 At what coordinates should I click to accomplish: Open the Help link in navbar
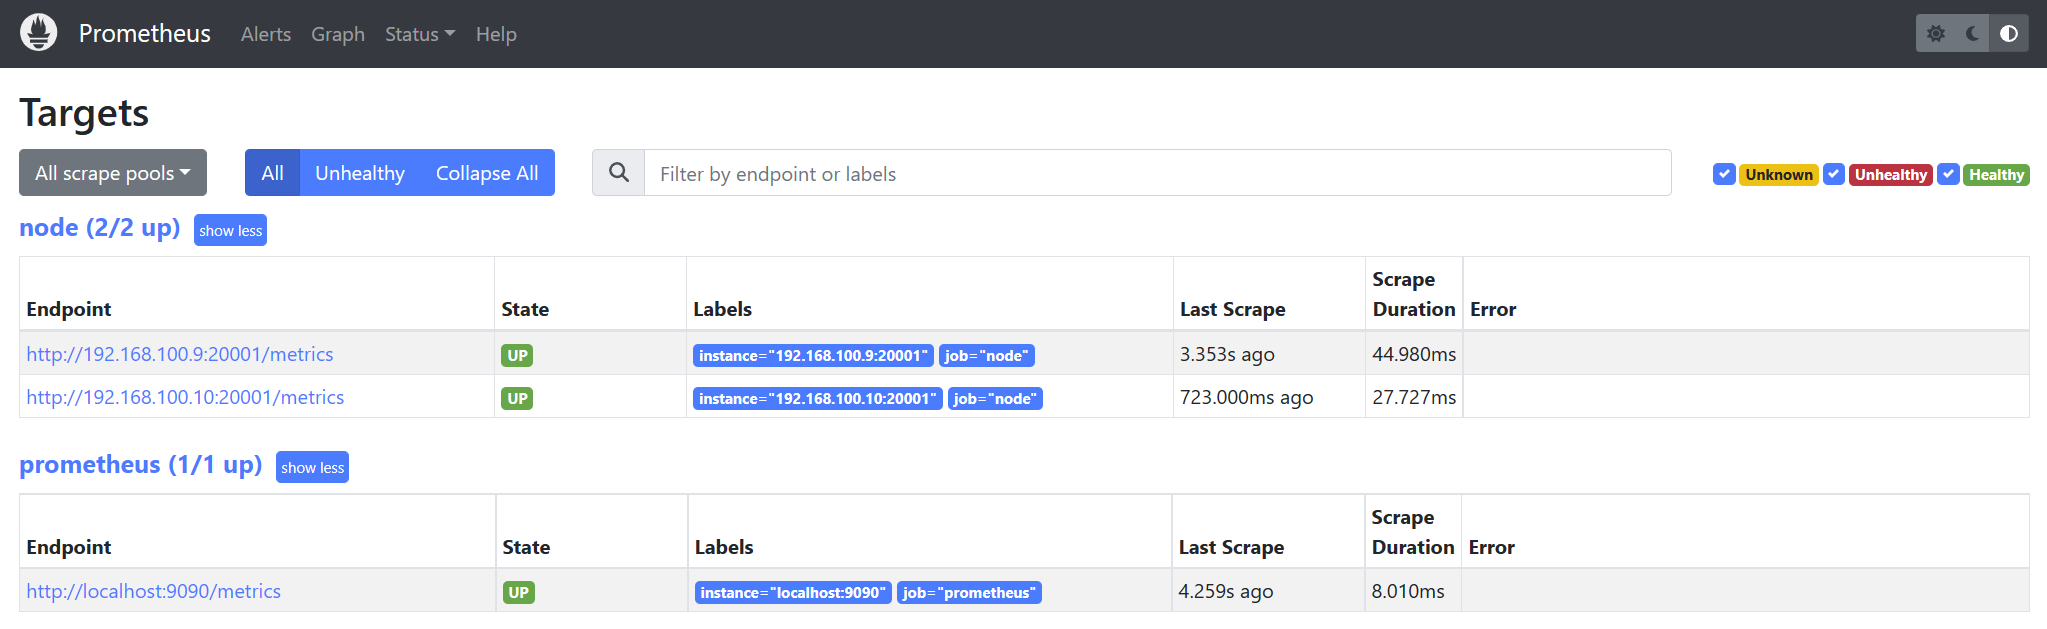pos(496,34)
